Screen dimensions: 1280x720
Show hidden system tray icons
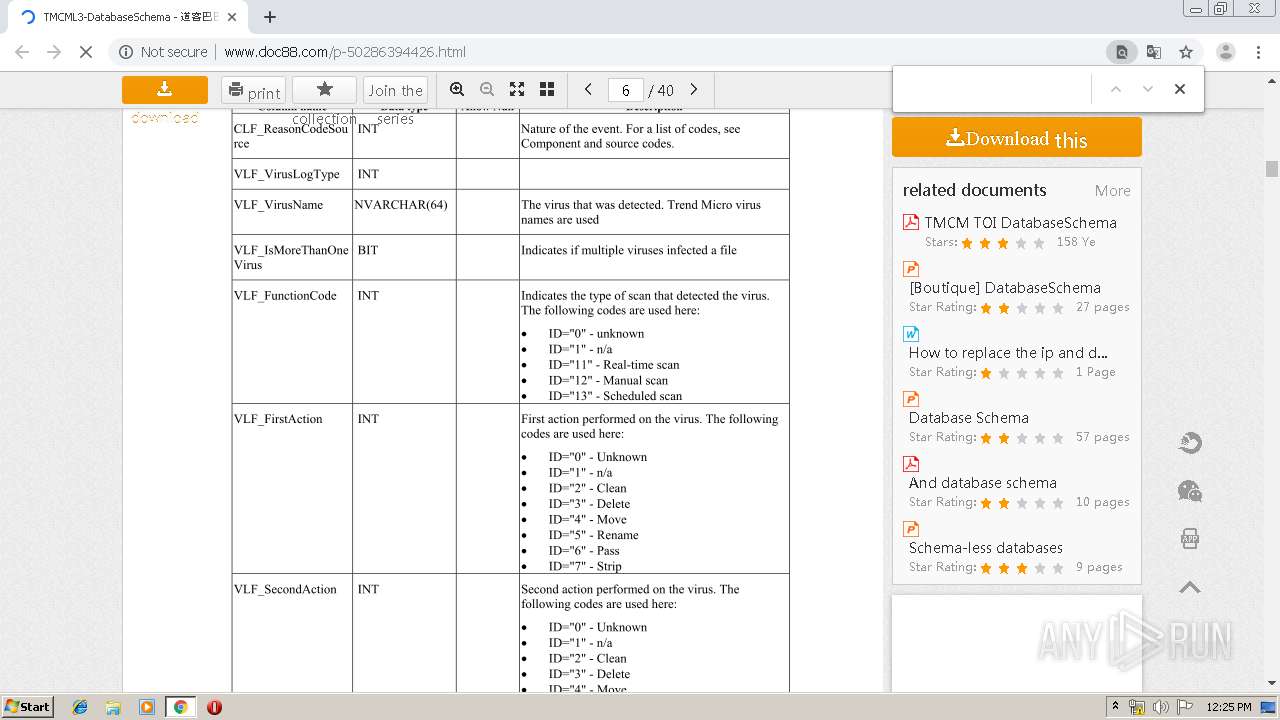1115,706
